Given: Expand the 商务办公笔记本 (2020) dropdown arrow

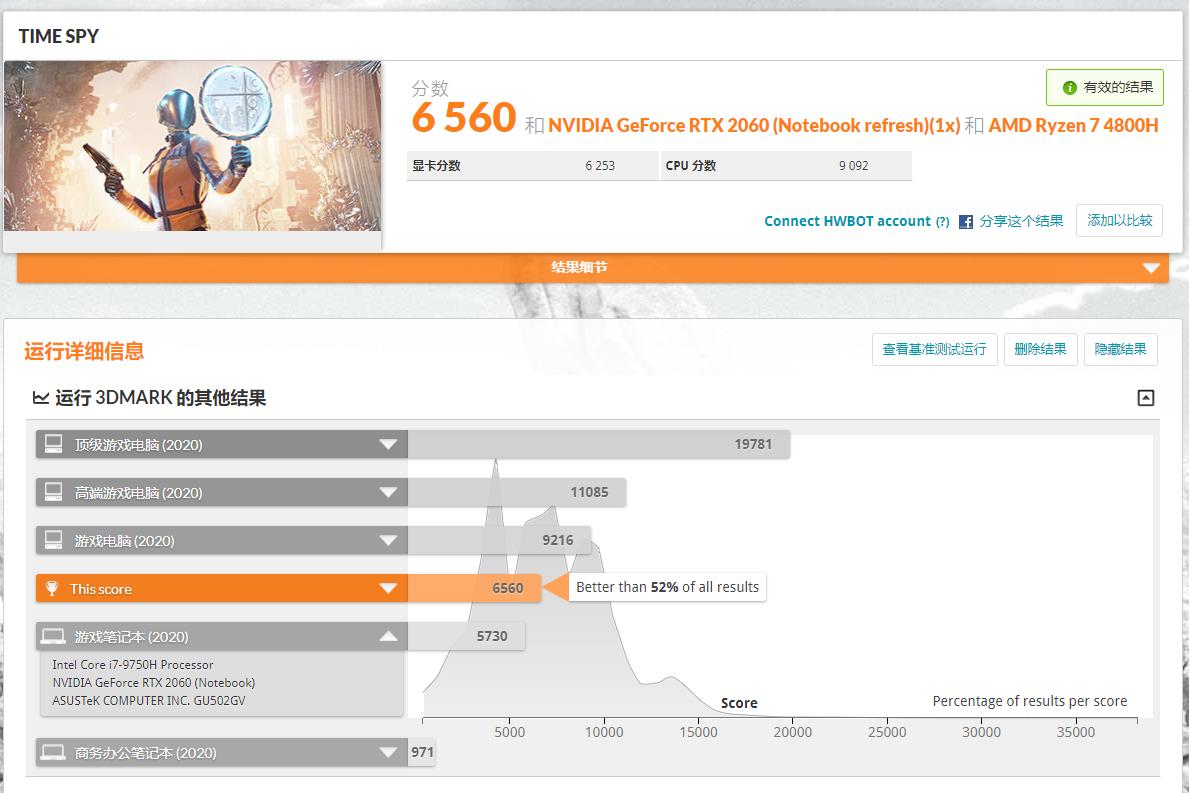Looking at the screenshot, I should [390, 751].
